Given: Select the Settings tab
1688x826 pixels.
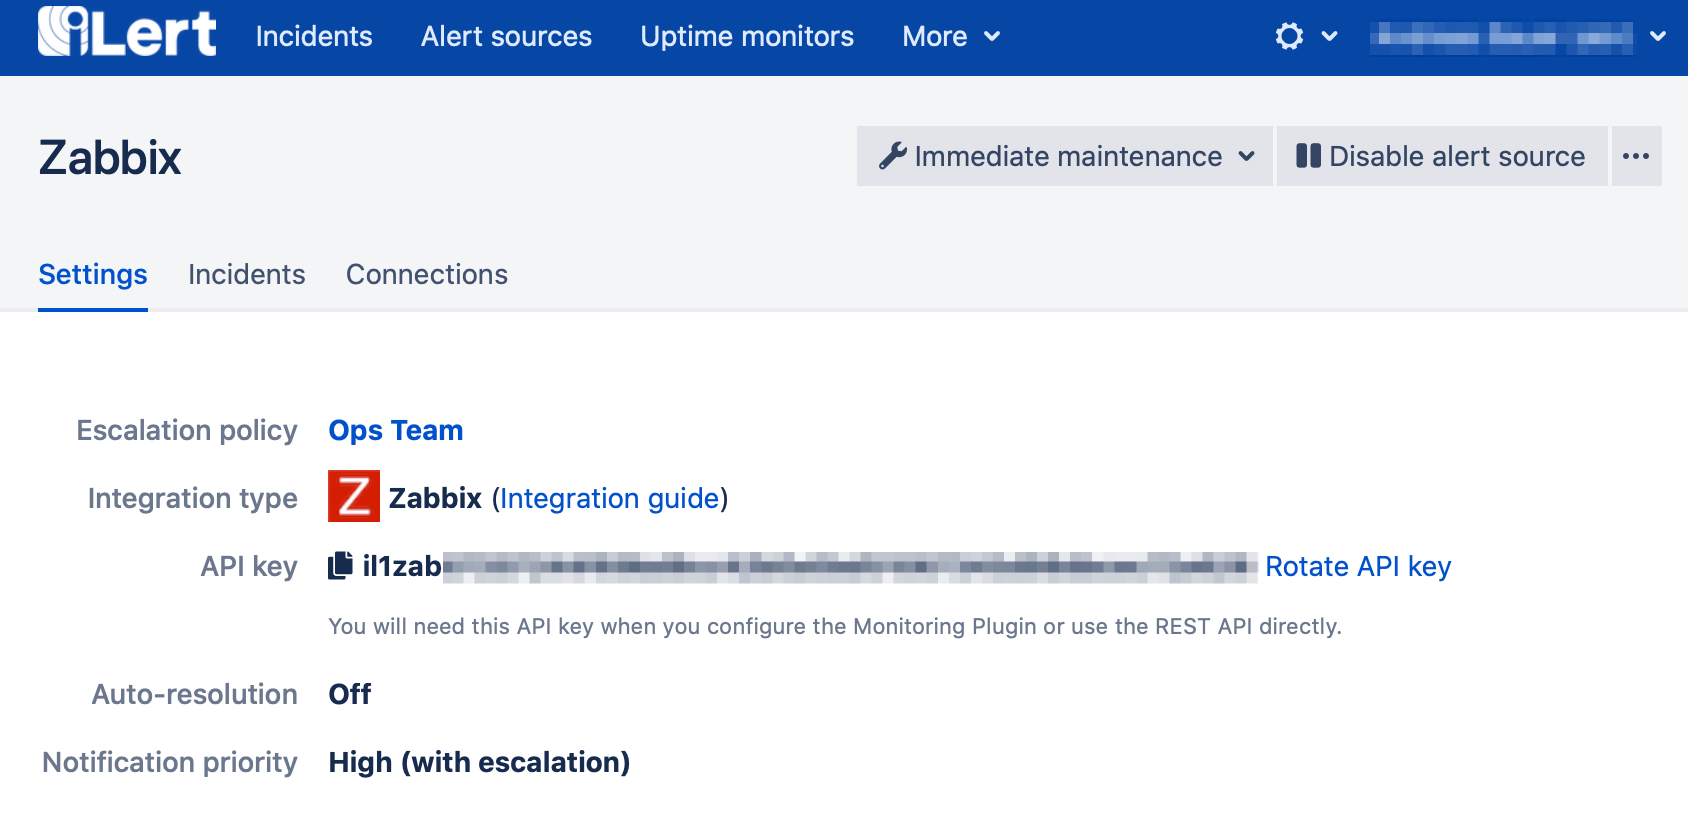Looking at the screenshot, I should 93,274.
